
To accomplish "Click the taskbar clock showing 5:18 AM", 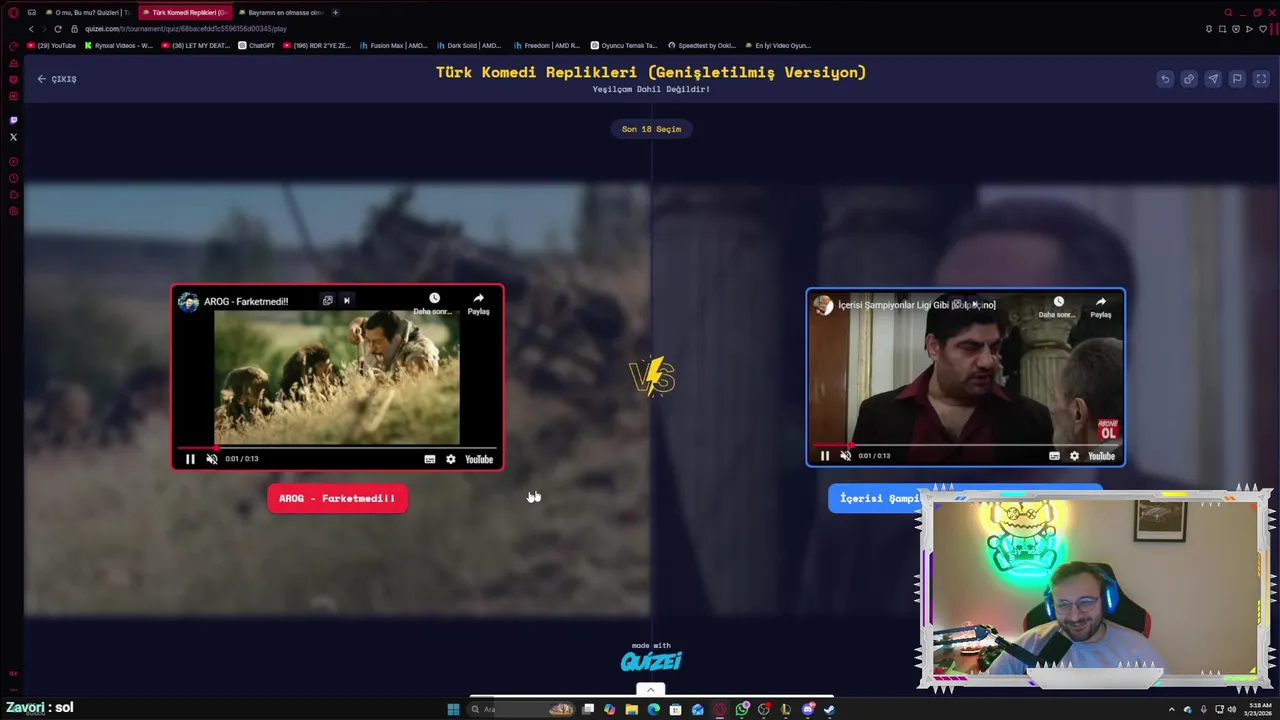I will [1260, 709].
